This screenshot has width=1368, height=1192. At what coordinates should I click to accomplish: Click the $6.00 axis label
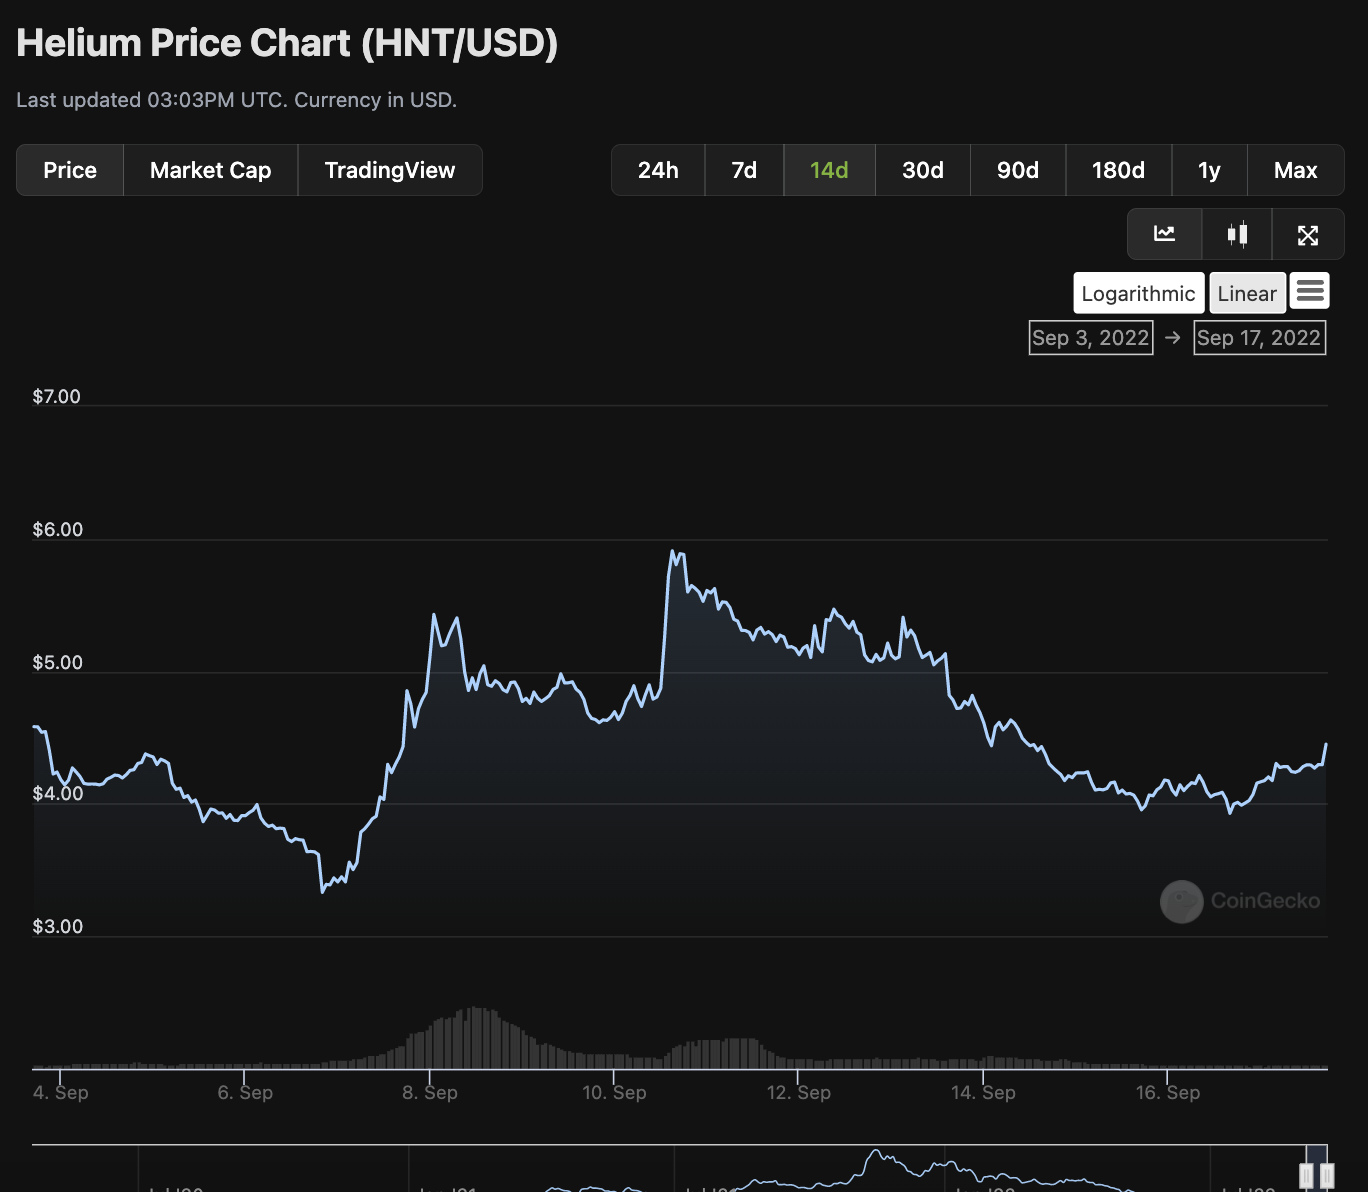click(x=57, y=530)
